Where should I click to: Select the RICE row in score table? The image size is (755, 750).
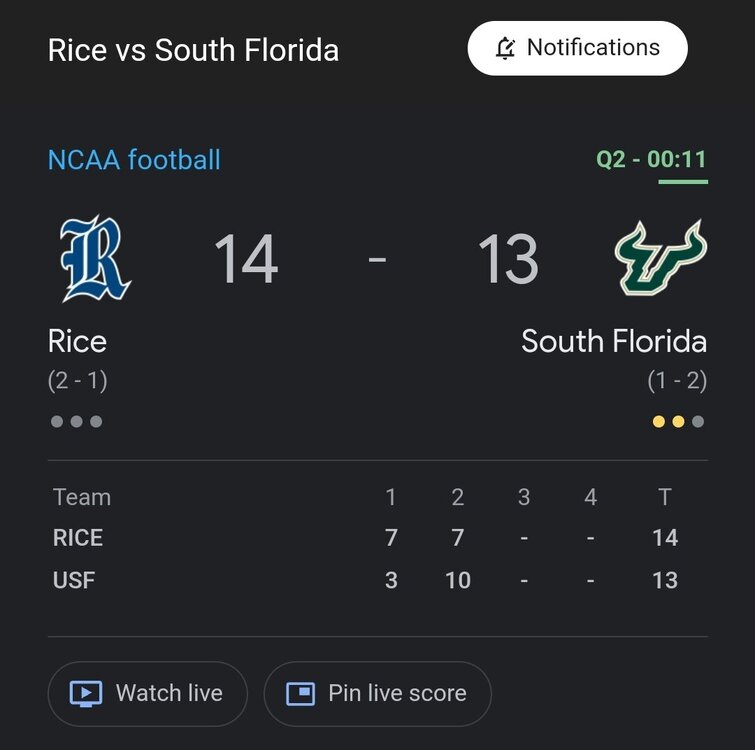click(78, 538)
